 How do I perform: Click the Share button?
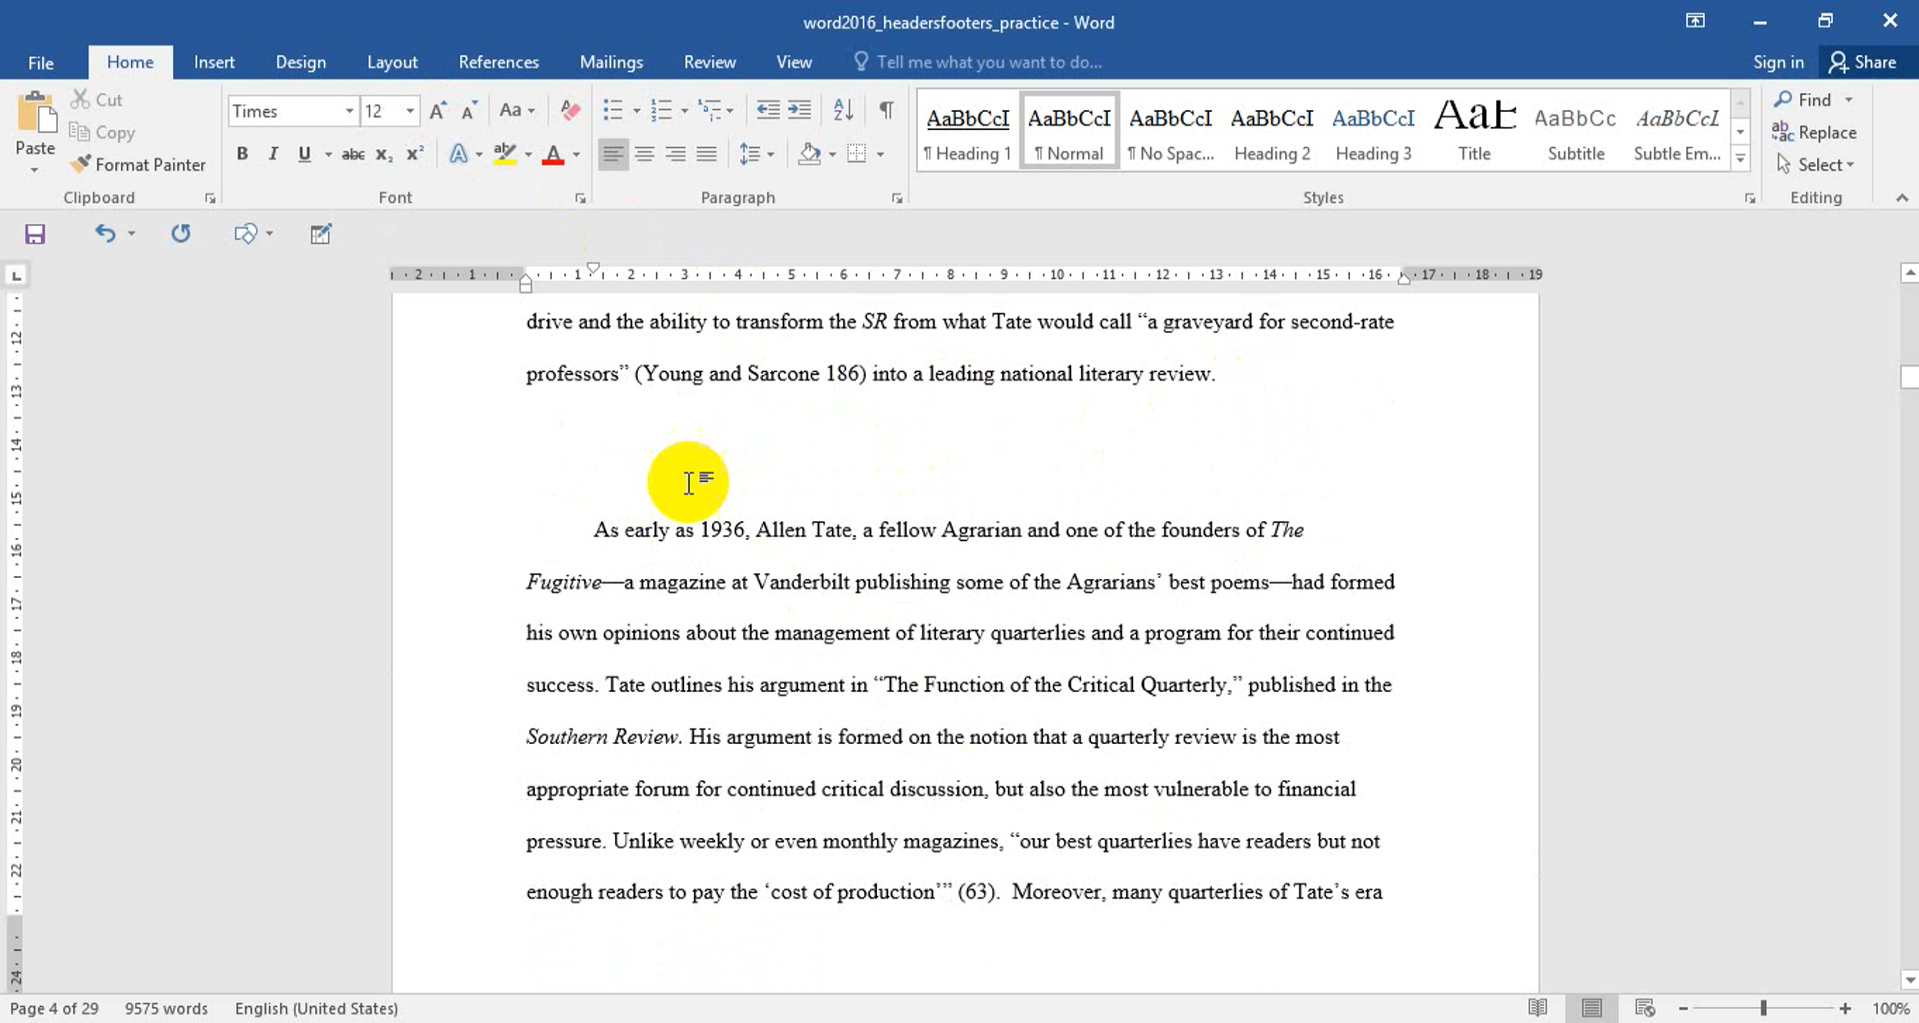[x=1863, y=62]
